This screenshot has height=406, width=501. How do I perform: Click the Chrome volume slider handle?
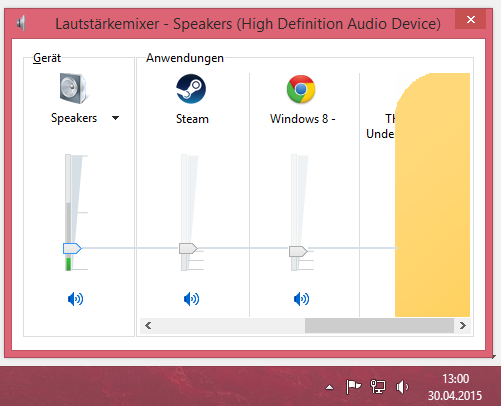pyautogui.click(x=298, y=251)
